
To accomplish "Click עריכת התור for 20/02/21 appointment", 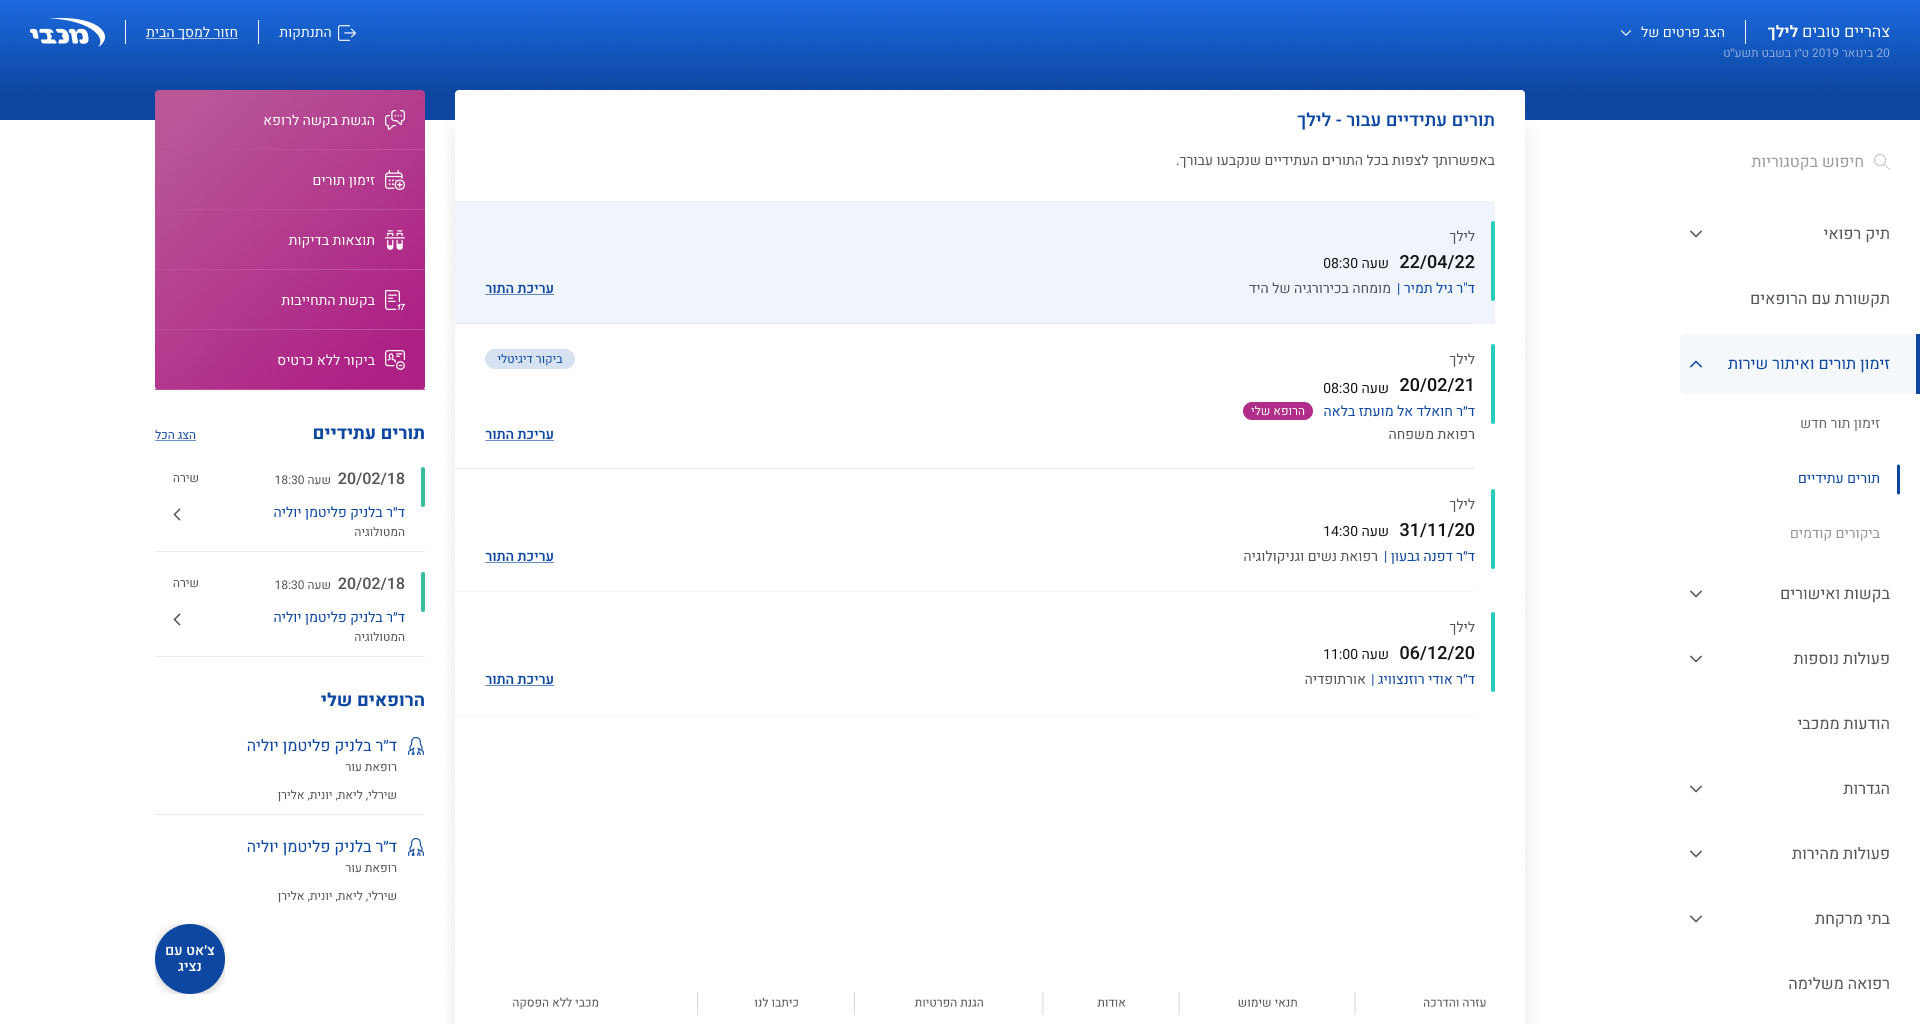I will click(519, 435).
